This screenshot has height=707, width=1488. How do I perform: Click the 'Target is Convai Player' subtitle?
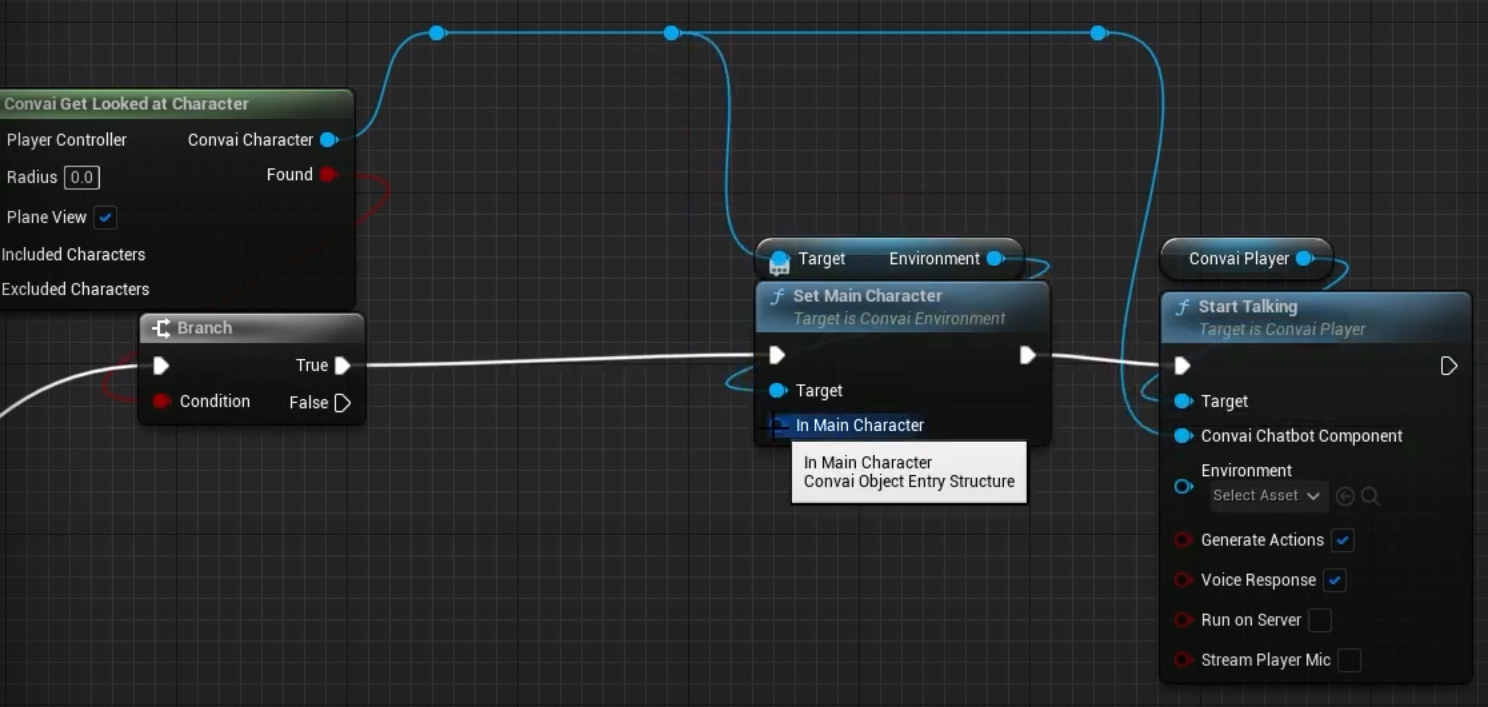click(1282, 329)
